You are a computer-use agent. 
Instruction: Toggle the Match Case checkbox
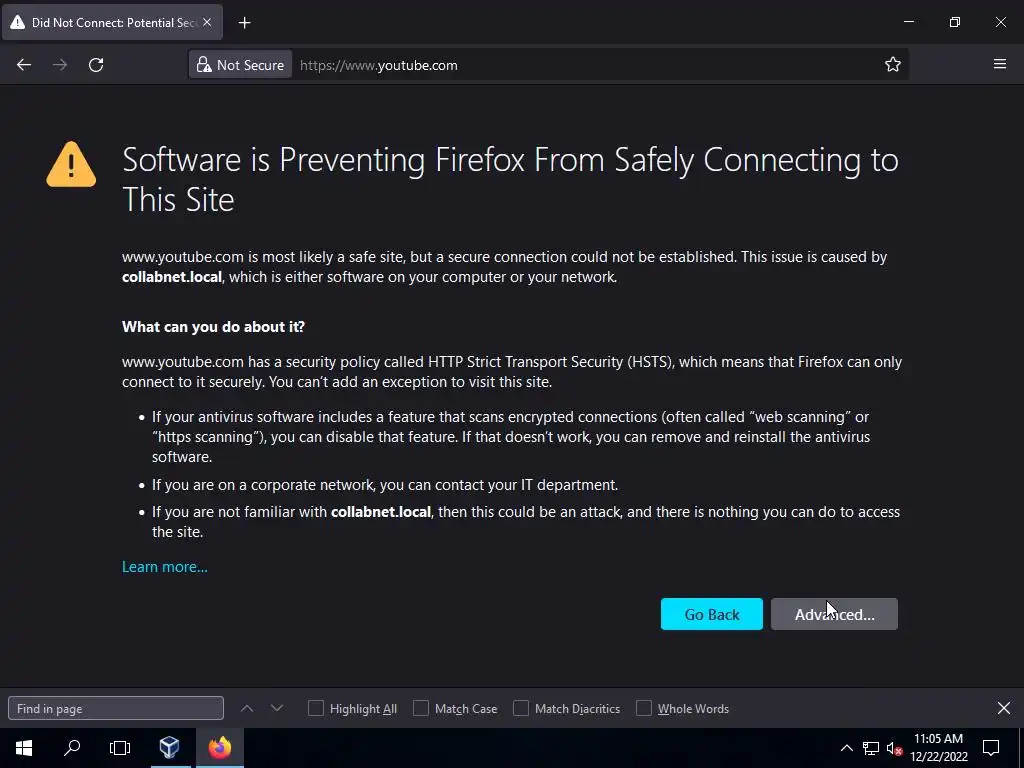click(x=421, y=708)
